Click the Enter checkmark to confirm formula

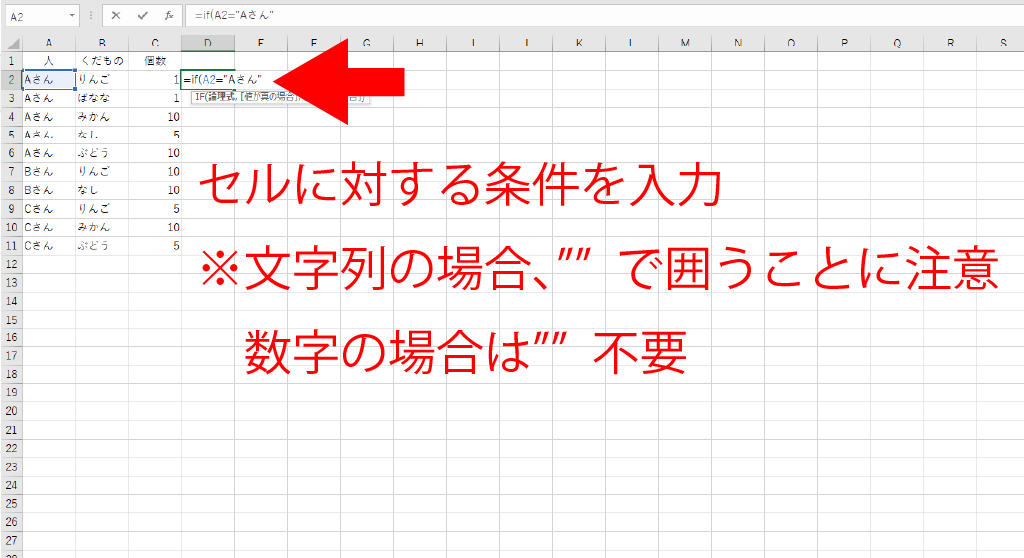point(143,17)
